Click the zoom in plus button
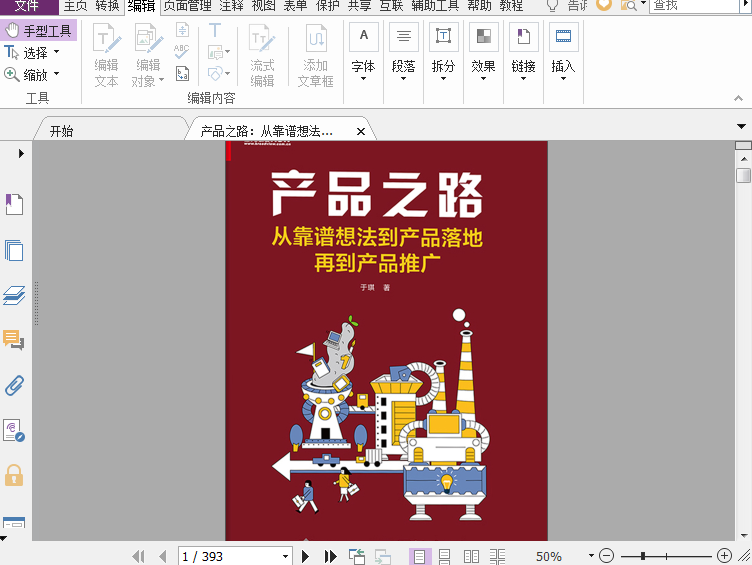This screenshot has width=752, height=565. [724, 556]
